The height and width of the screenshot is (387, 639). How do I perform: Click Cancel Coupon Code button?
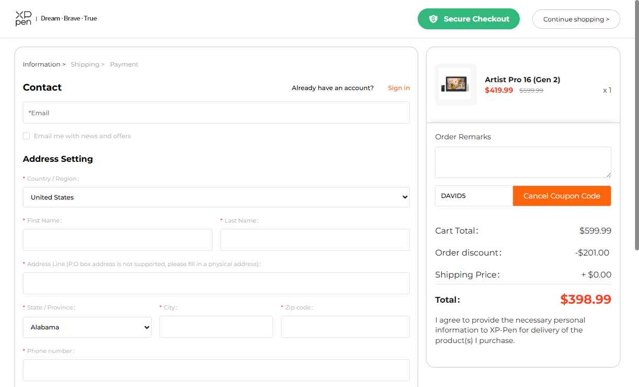coord(562,196)
